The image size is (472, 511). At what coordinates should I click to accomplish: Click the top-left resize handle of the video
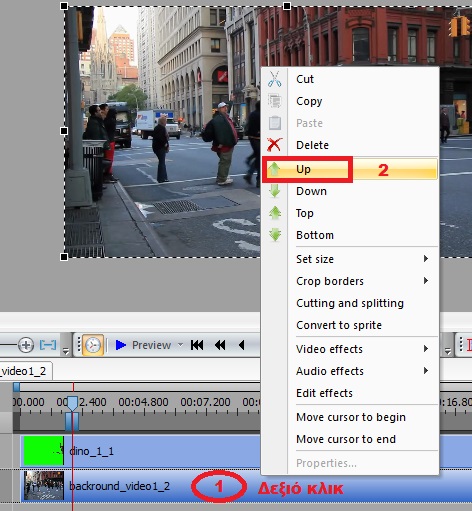tap(64, 6)
